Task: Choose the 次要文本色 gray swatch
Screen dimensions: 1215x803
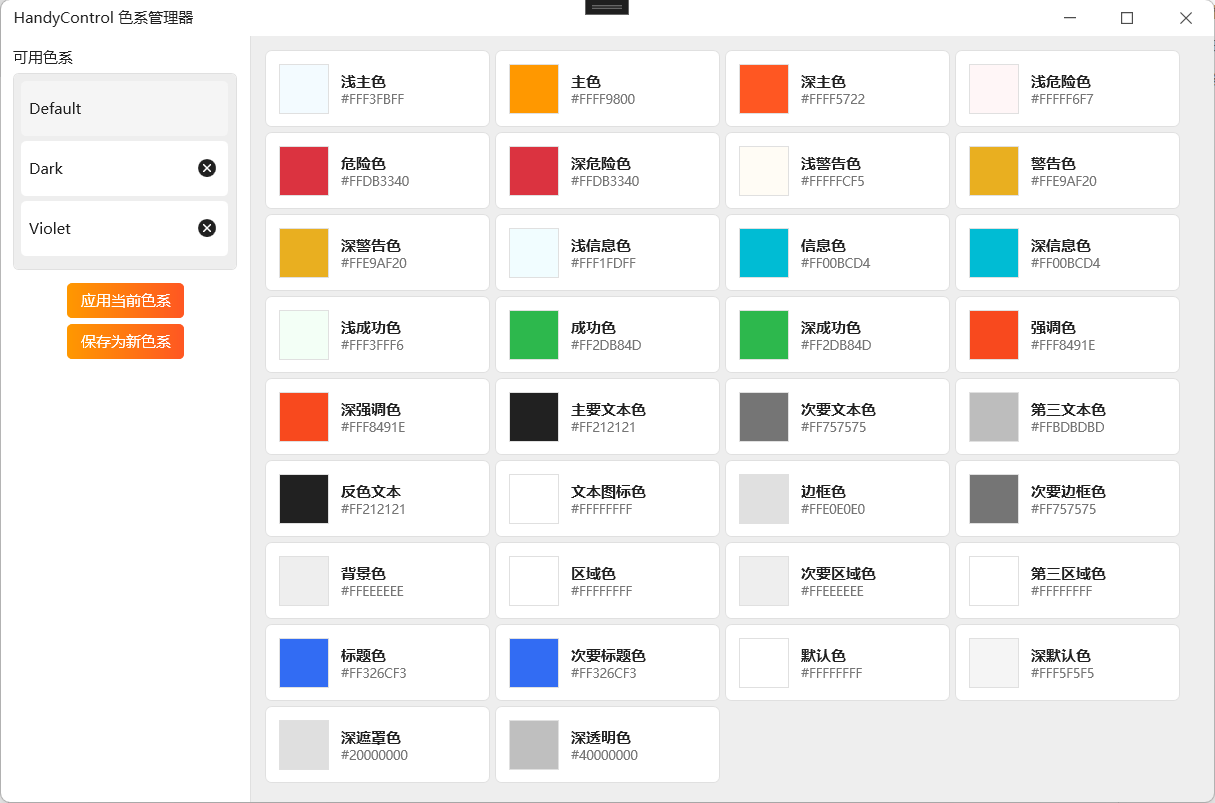Action: pos(764,417)
